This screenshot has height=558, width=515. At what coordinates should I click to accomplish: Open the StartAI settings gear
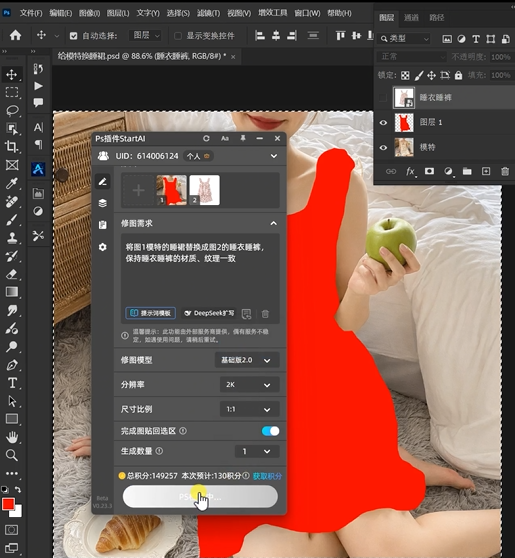103,247
